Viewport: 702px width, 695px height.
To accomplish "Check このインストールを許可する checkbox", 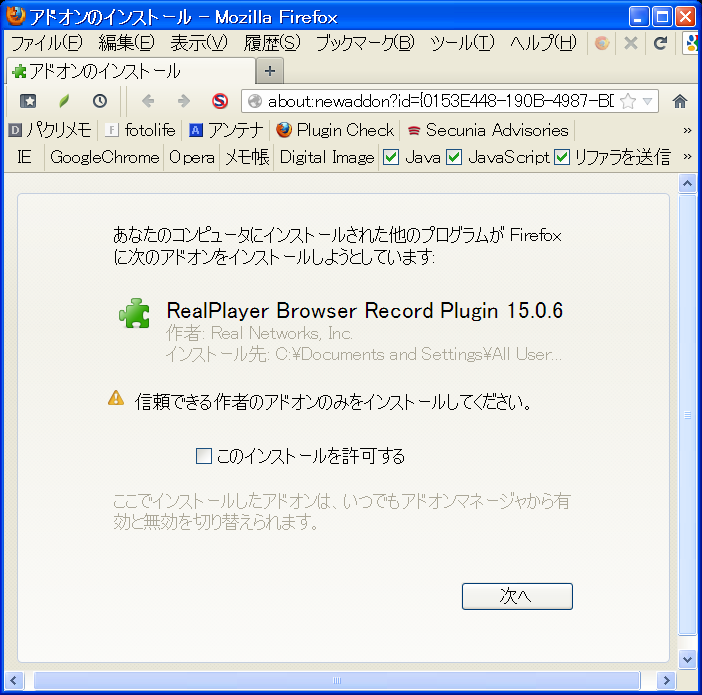I will 204,456.
